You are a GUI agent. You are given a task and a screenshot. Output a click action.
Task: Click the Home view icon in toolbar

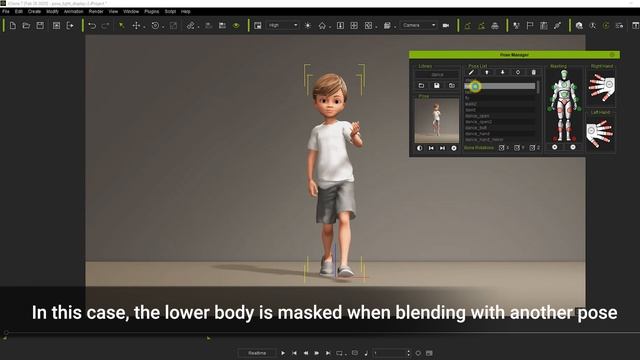tap(322, 26)
